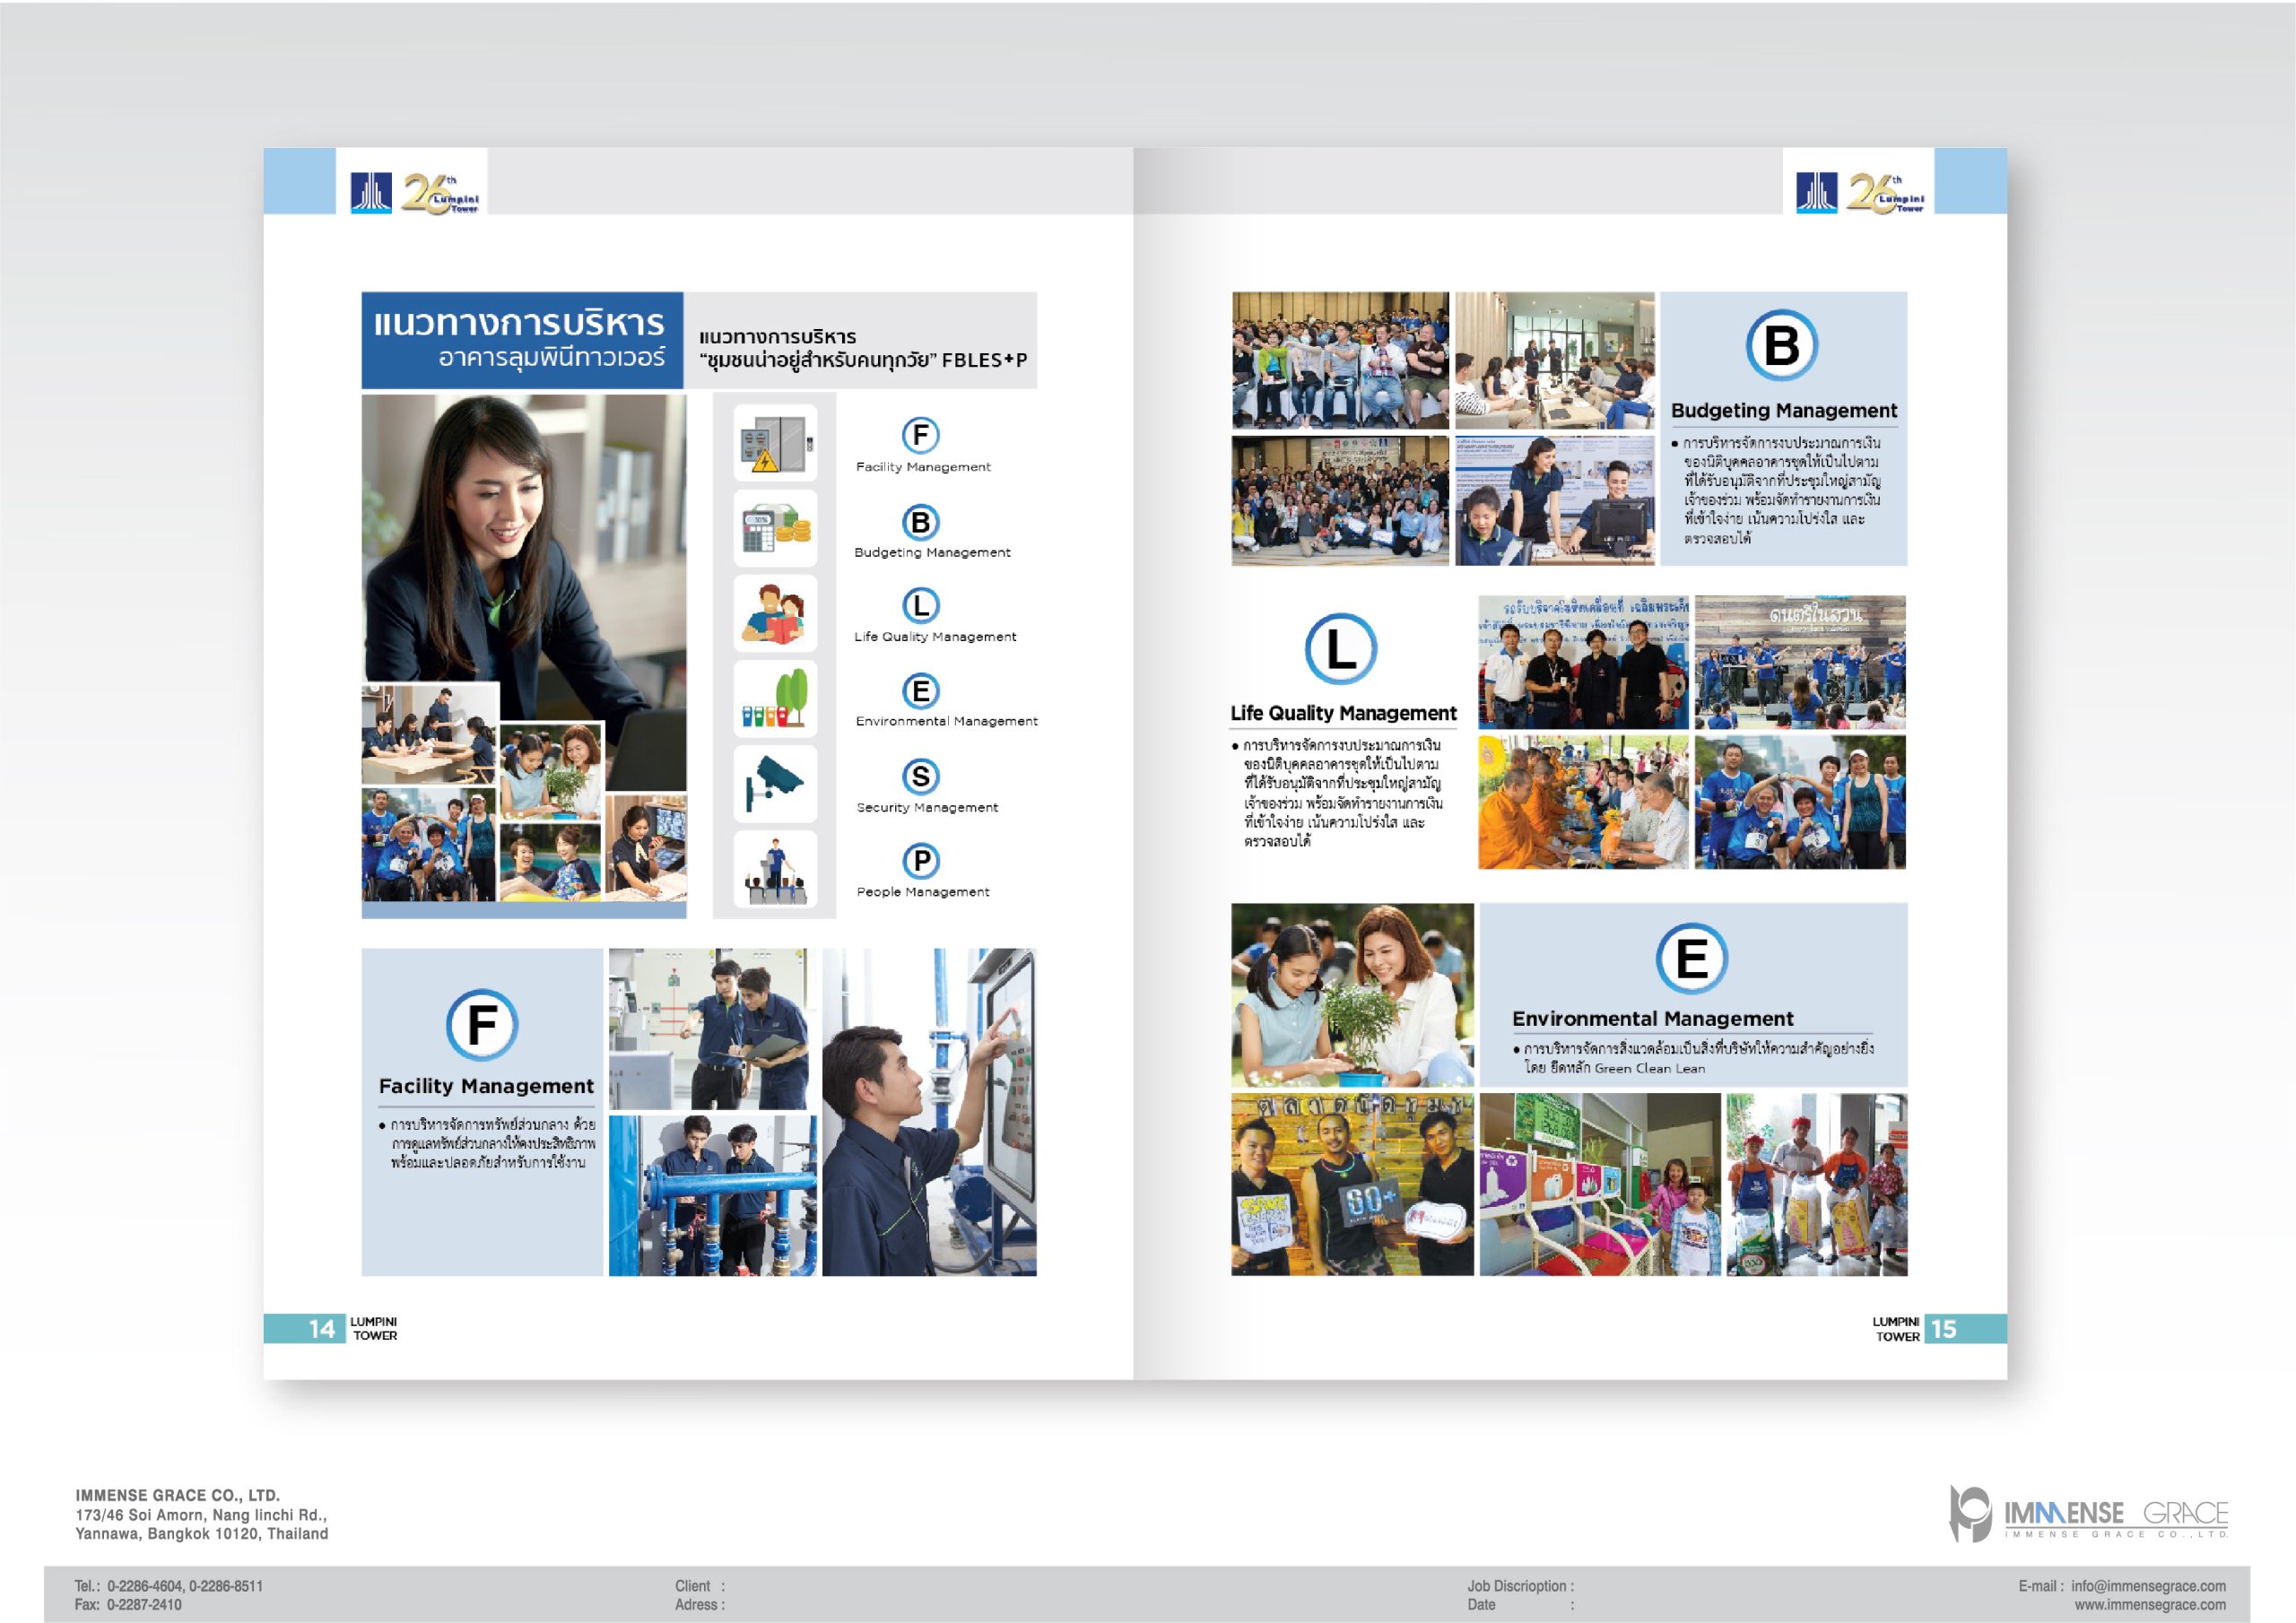Click the Immense Grace company logo
Screen dimensions: 2296x1623
point(2088,1514)
